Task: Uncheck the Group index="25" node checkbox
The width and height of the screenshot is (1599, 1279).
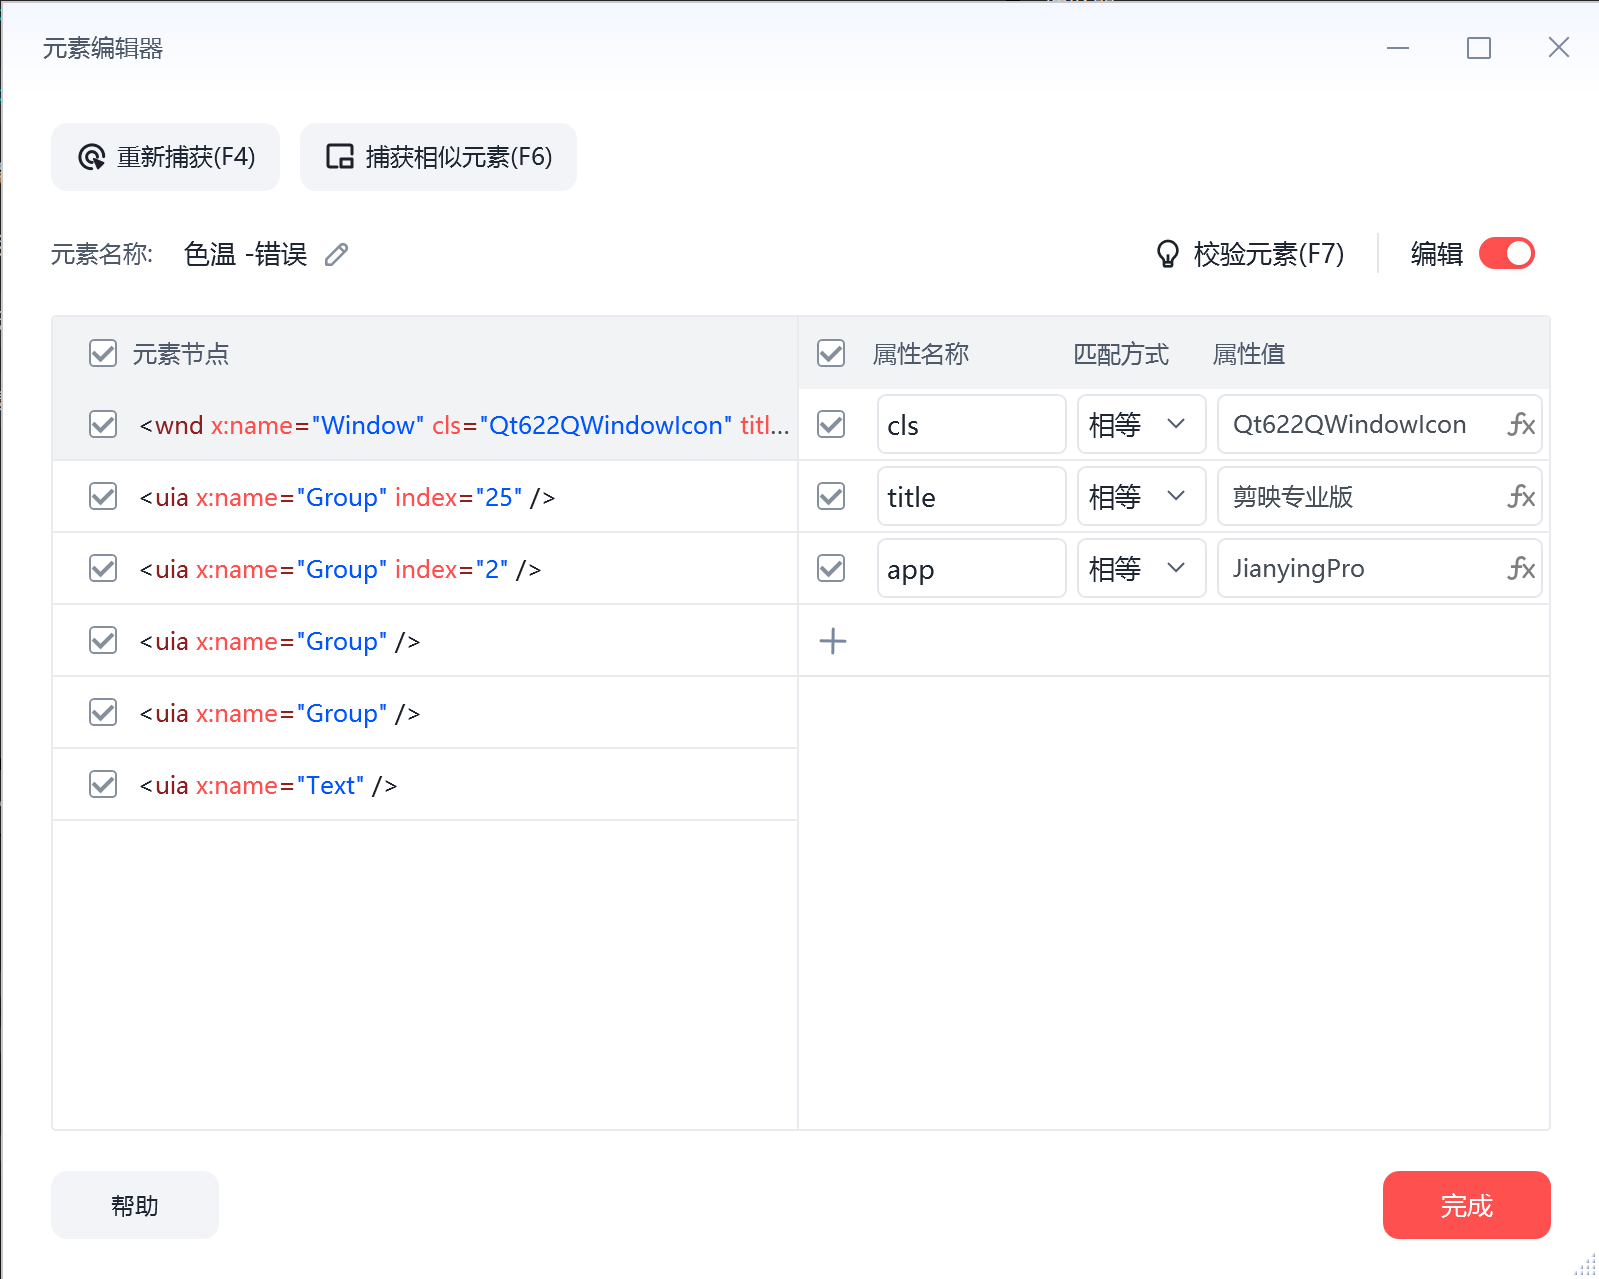Action: (x=103, y=497)
